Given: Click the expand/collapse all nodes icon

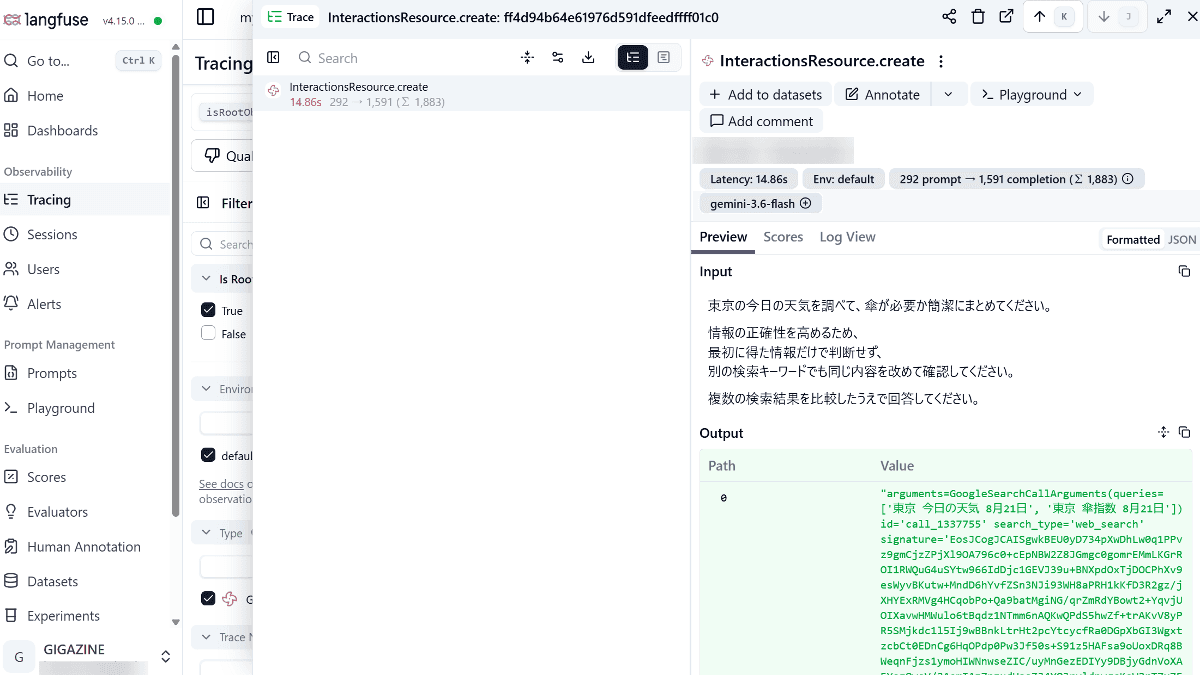Looking at the screenshot, I should 527,58.
